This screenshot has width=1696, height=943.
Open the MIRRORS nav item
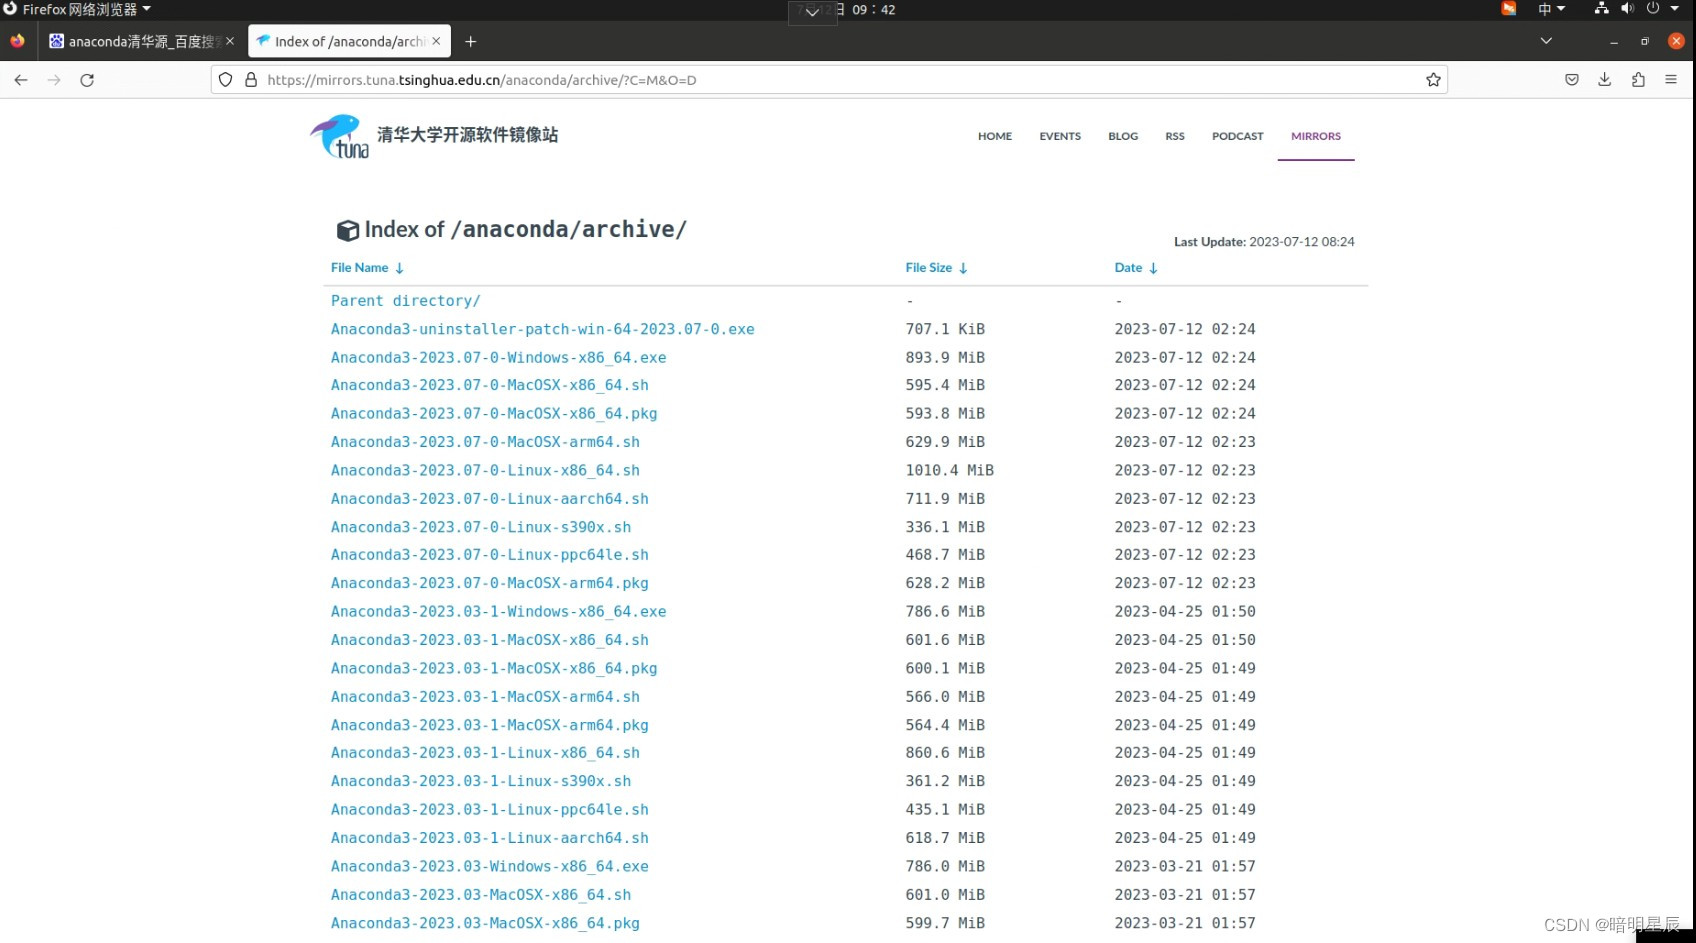1316,136
